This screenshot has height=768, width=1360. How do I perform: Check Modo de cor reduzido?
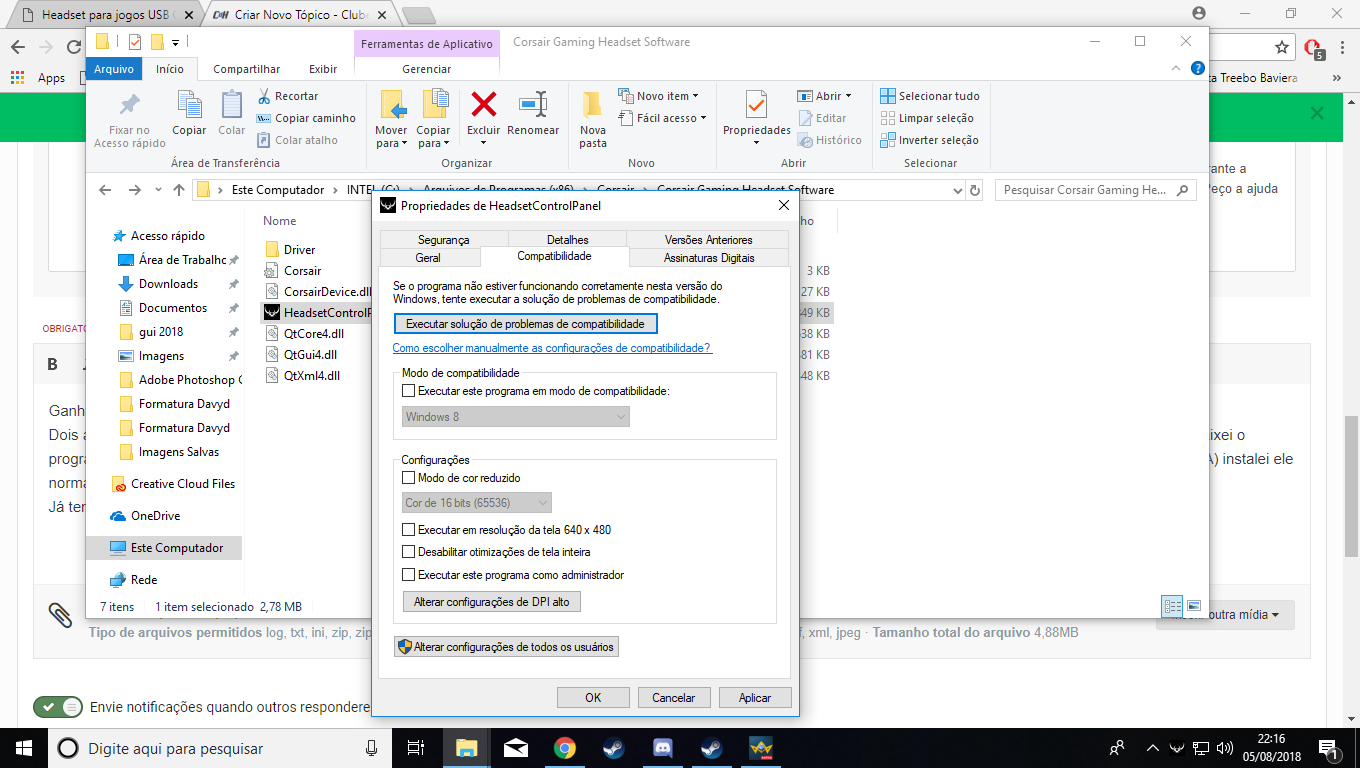(408, 478)
